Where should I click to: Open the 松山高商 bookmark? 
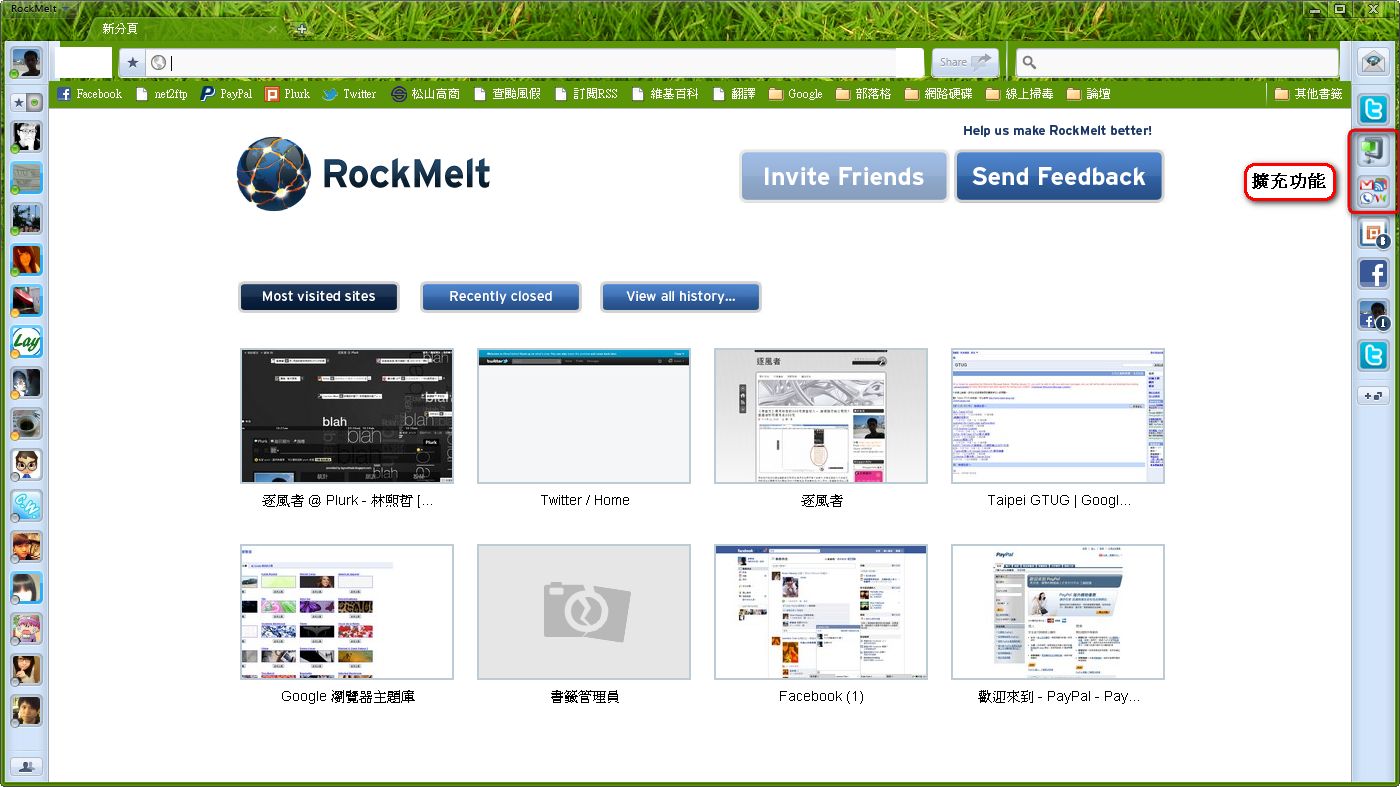425,94
